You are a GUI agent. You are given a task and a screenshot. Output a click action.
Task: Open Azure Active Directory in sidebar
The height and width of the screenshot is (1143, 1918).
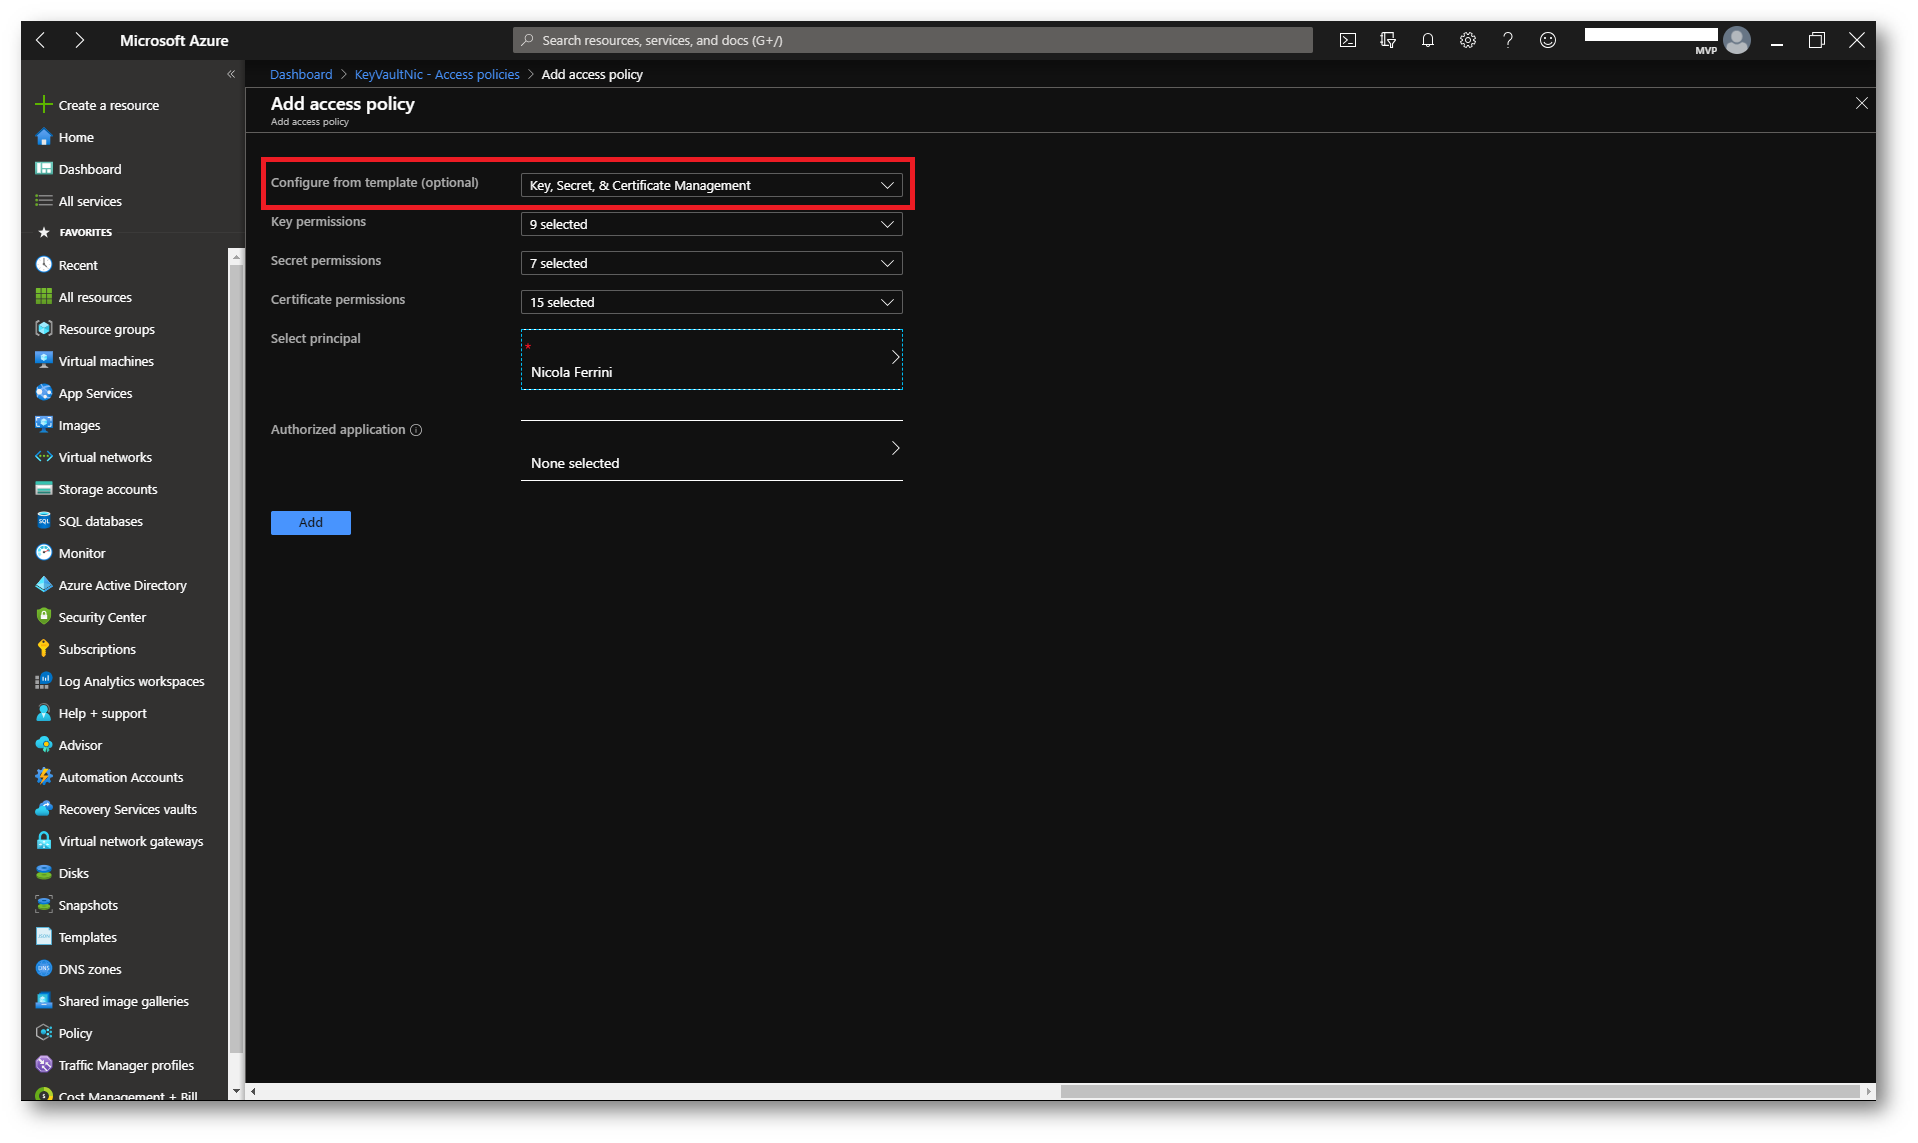[122, 585]
